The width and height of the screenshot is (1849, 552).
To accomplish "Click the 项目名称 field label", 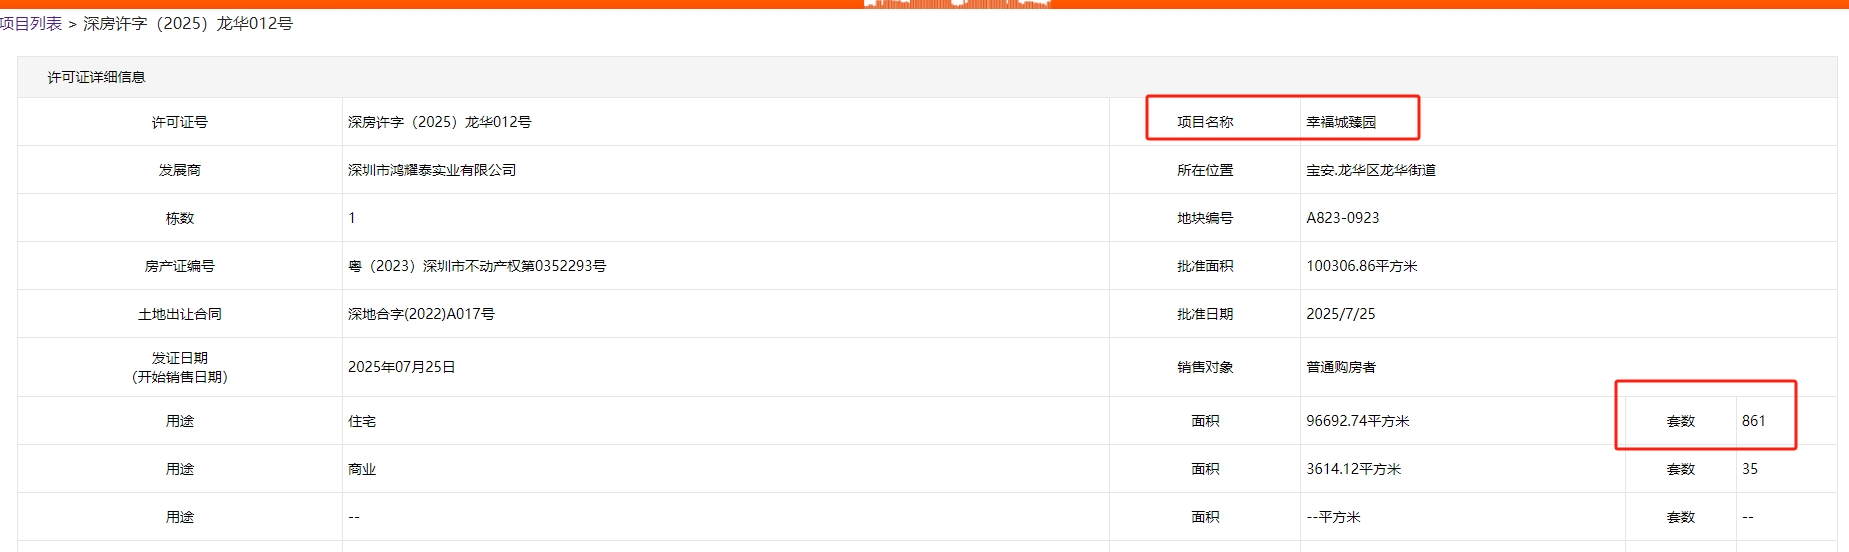I will [1205, 122].
